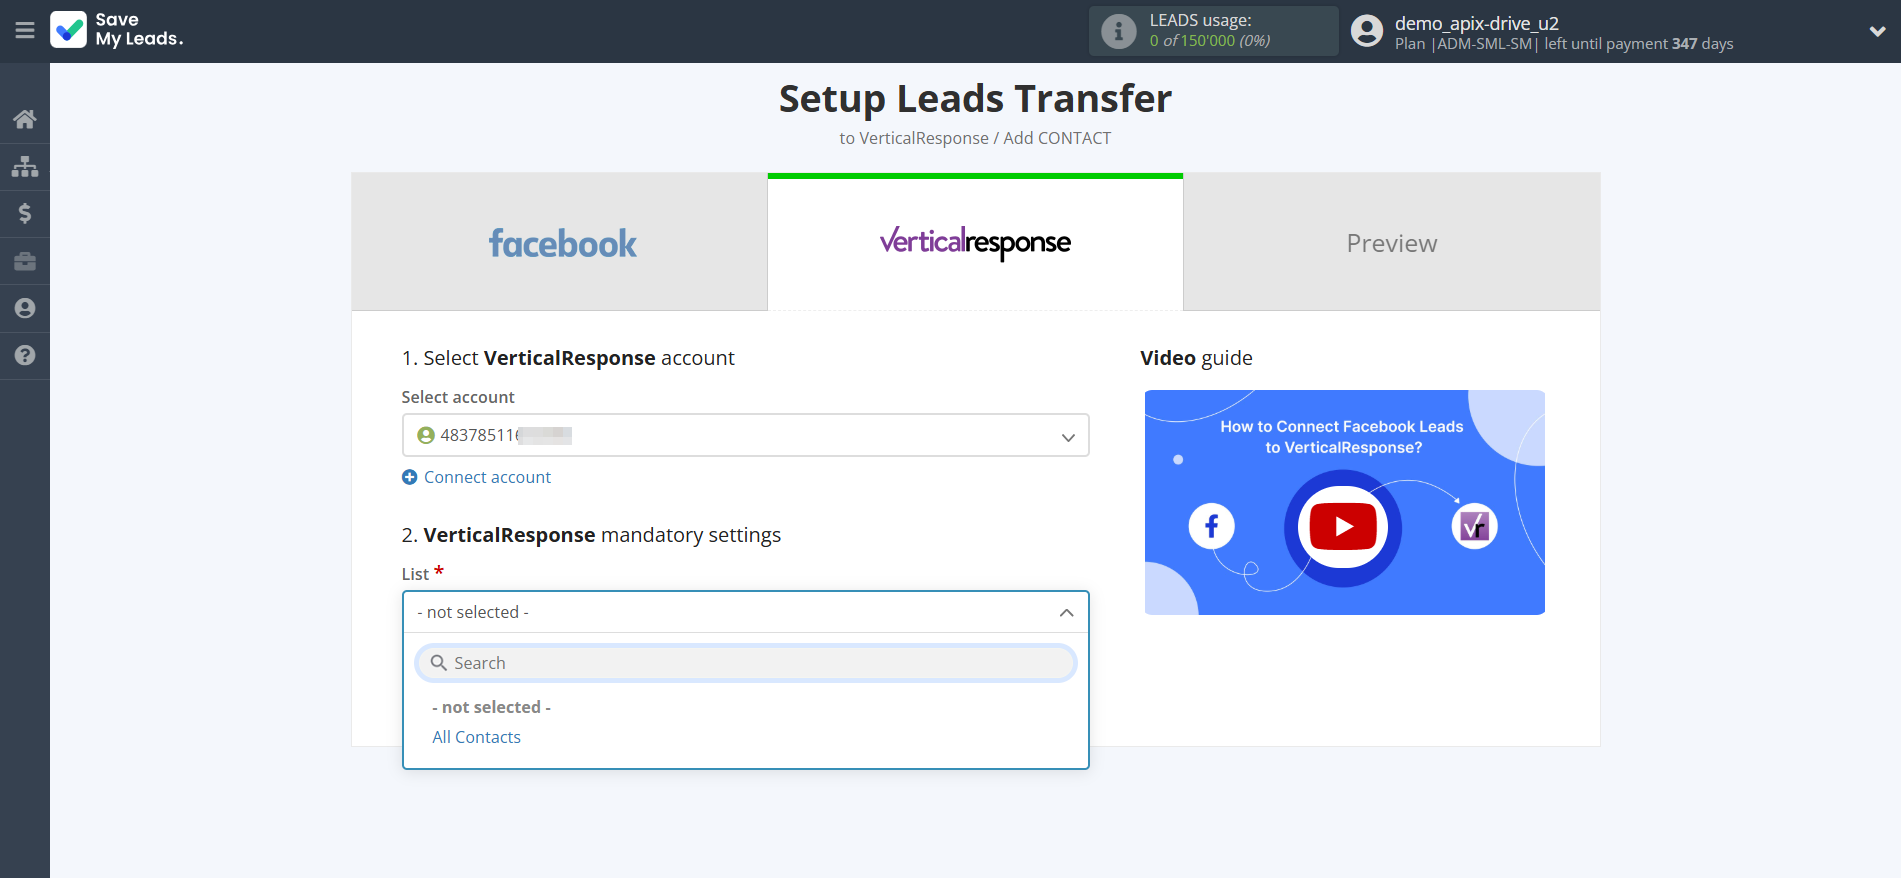This screenshot has width=1901, height=878.
Task: Choose All Contacts from the list
Action: tap(476, 737)
